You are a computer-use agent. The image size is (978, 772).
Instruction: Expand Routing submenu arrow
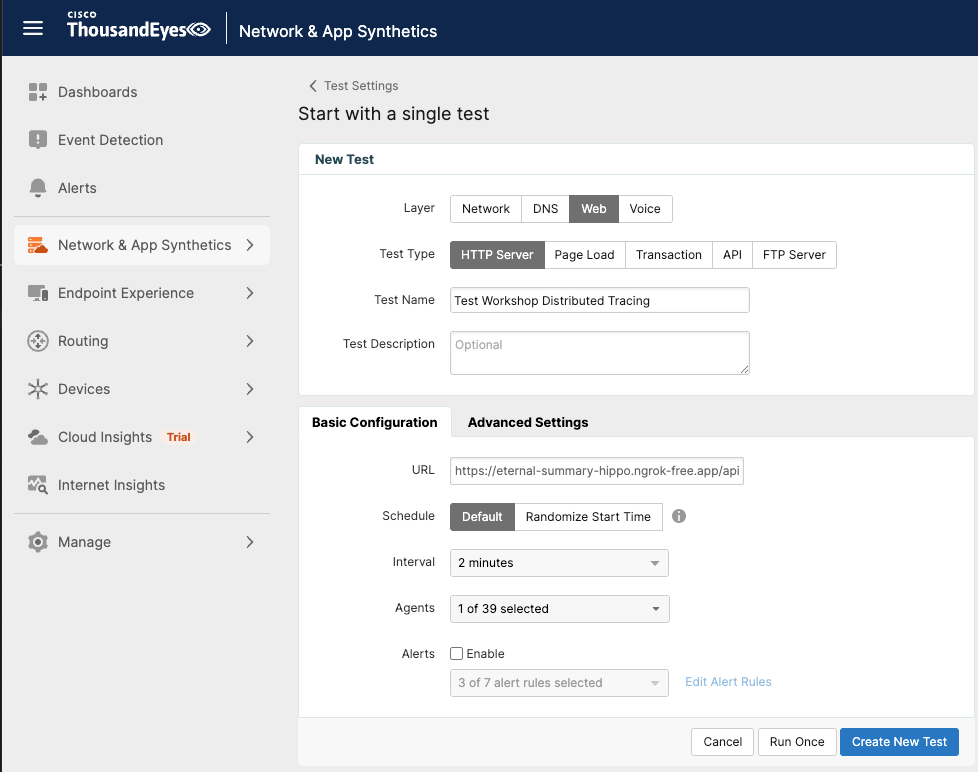(249, 341)
